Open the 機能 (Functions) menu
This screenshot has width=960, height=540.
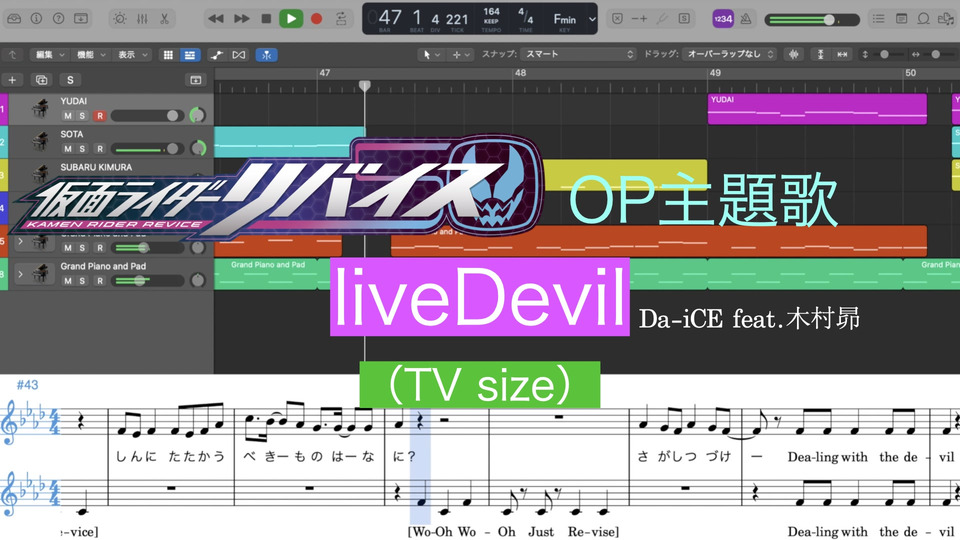[91, 54]
